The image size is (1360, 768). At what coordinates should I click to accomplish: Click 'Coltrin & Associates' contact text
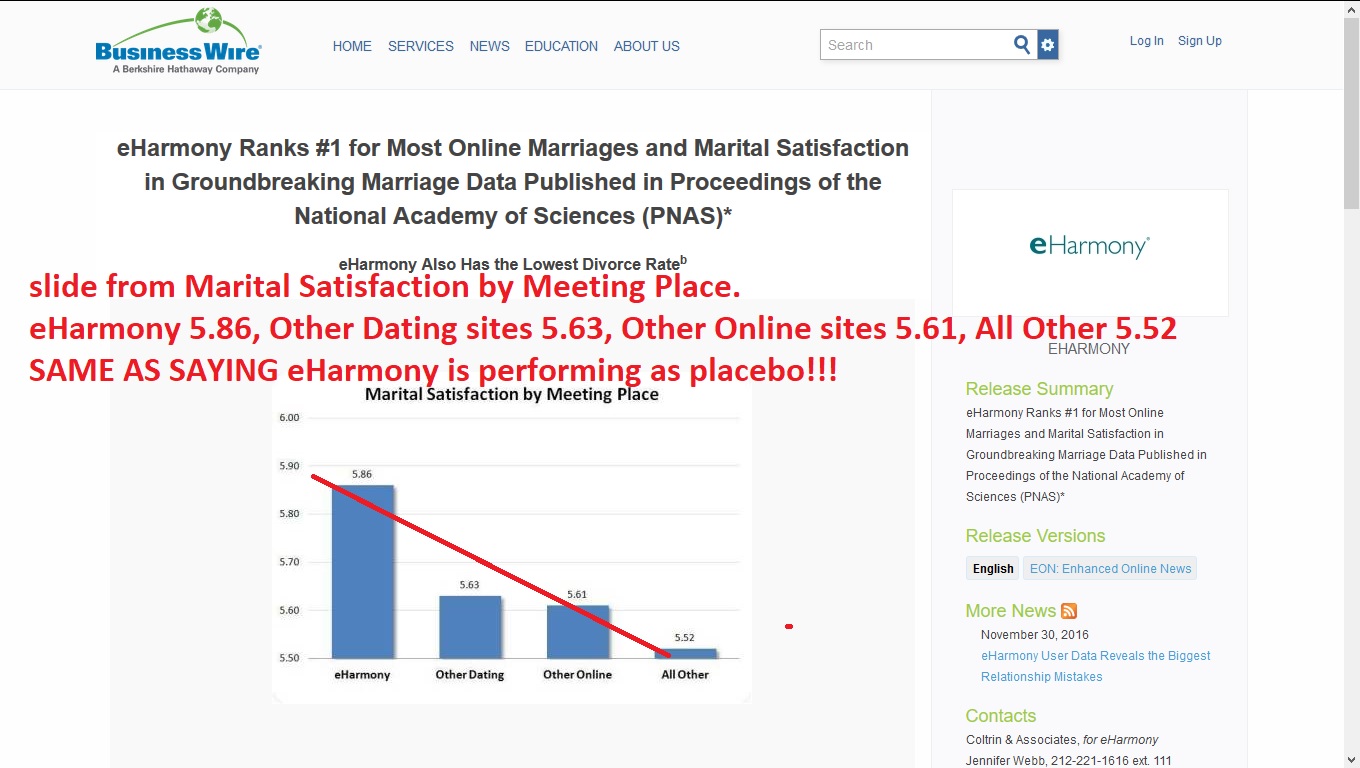point(1022,740)
